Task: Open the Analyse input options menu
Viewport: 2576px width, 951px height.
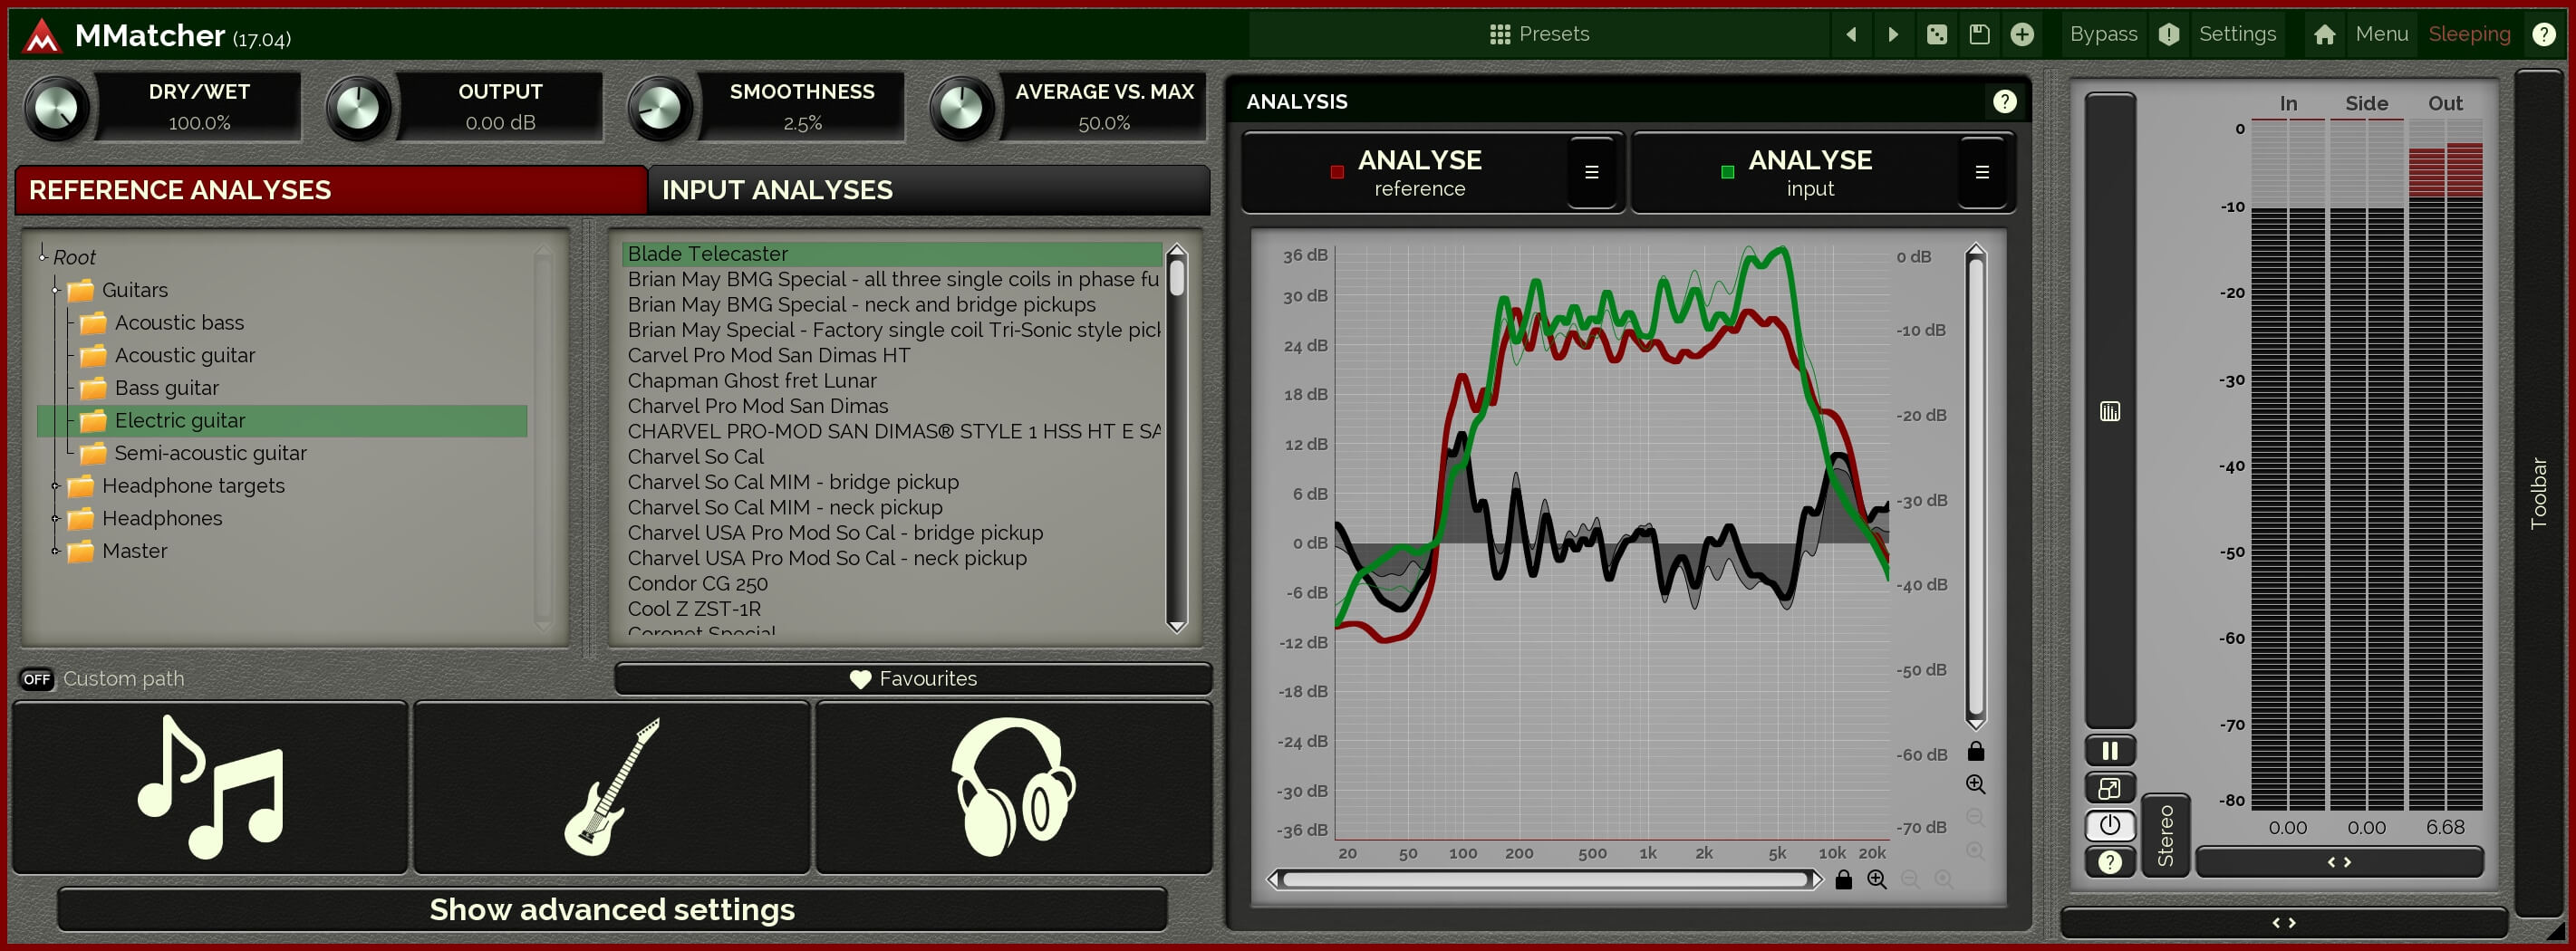Action: tap(1981, 172)
